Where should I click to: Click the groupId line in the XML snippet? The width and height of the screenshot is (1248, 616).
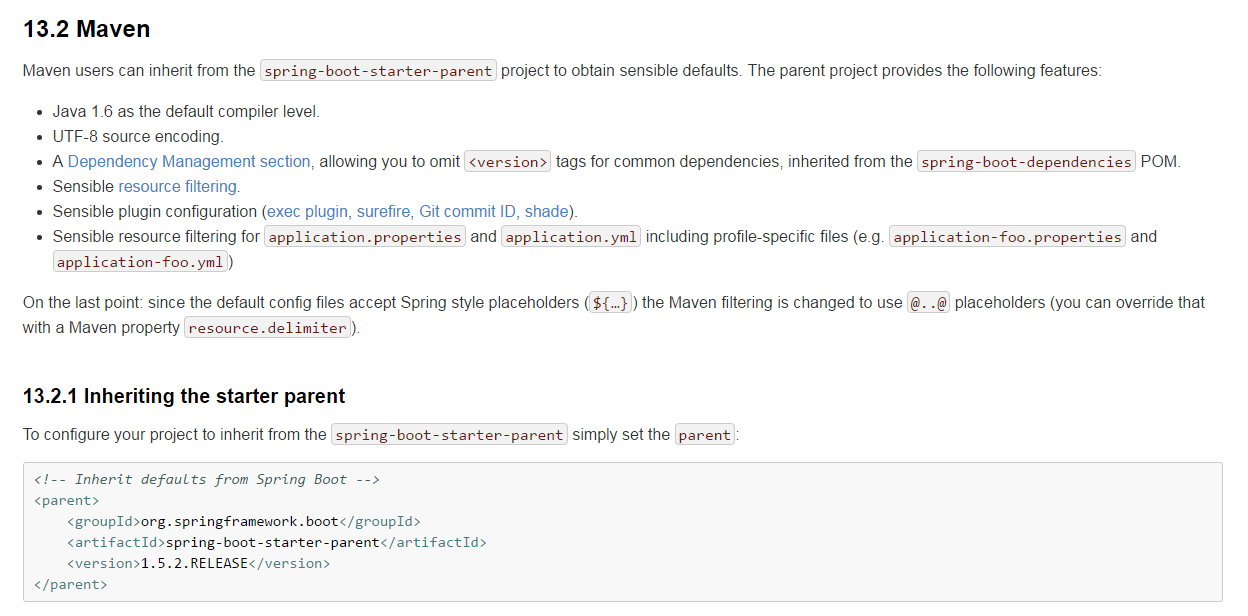click(x=244, y=521)
